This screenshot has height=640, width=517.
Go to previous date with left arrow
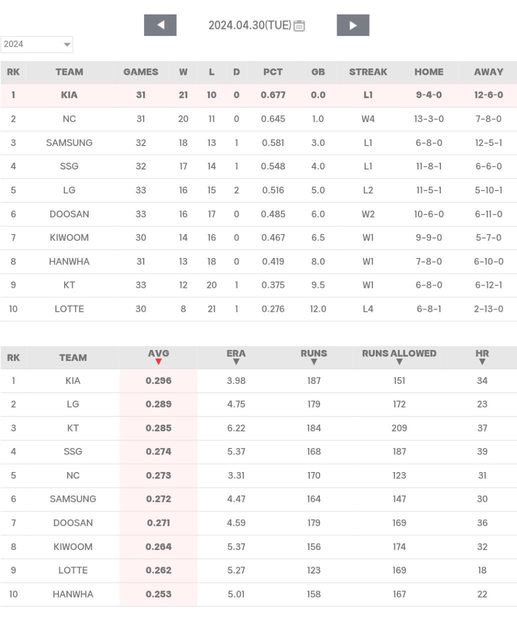(x=160, y=25)
